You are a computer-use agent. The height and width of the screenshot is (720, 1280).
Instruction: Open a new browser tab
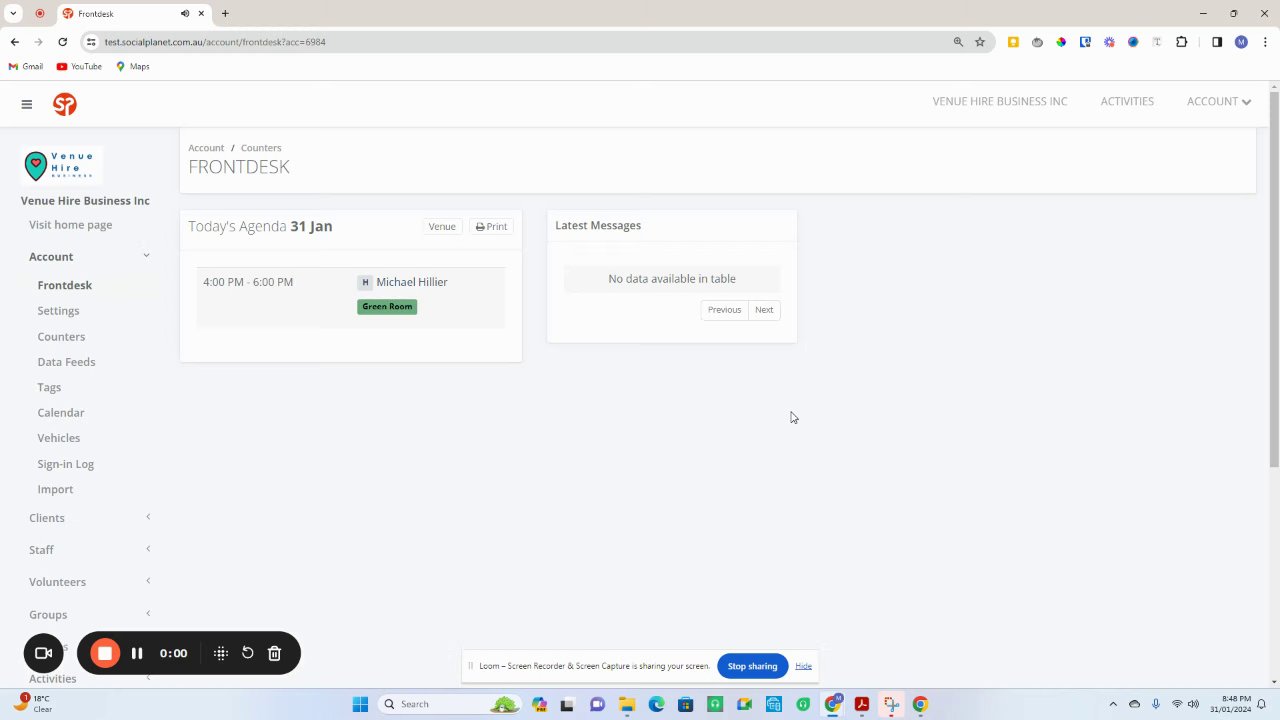[225, 14]
